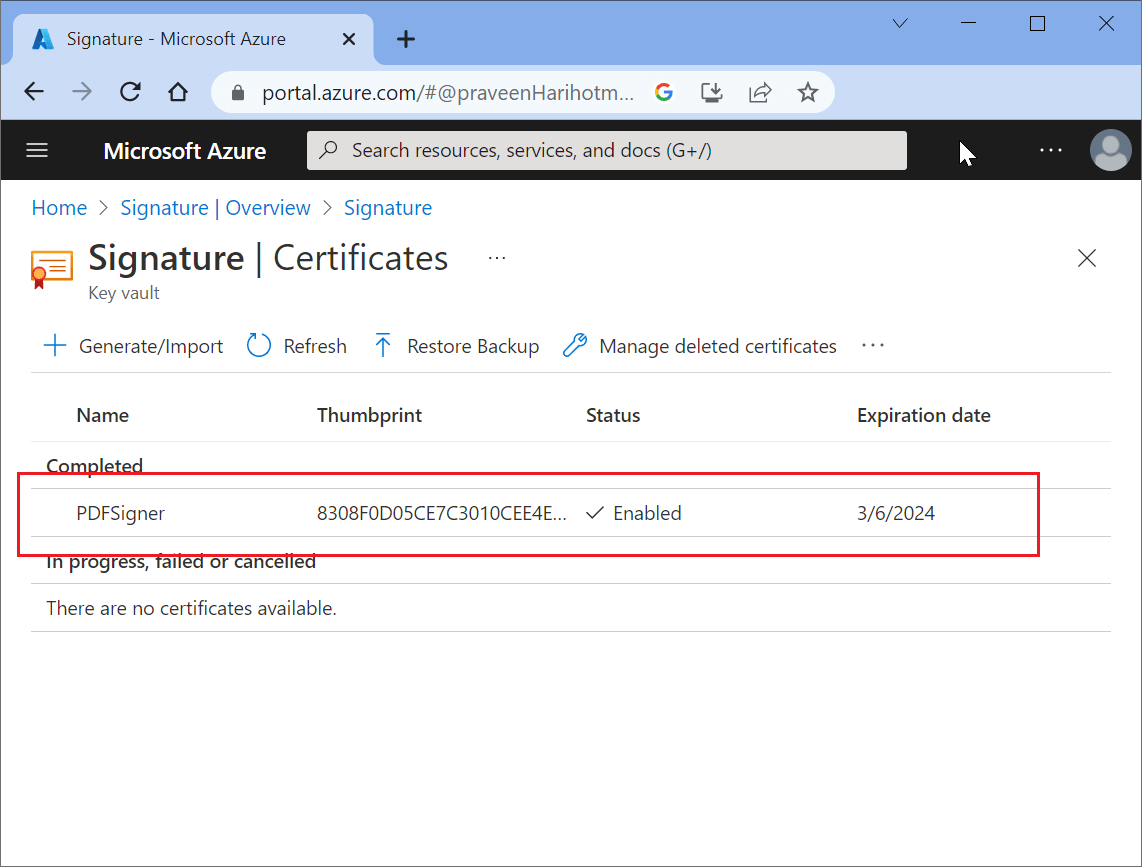Navigate to Home via the breadcrumb
1142x867 pixels.
59,207
